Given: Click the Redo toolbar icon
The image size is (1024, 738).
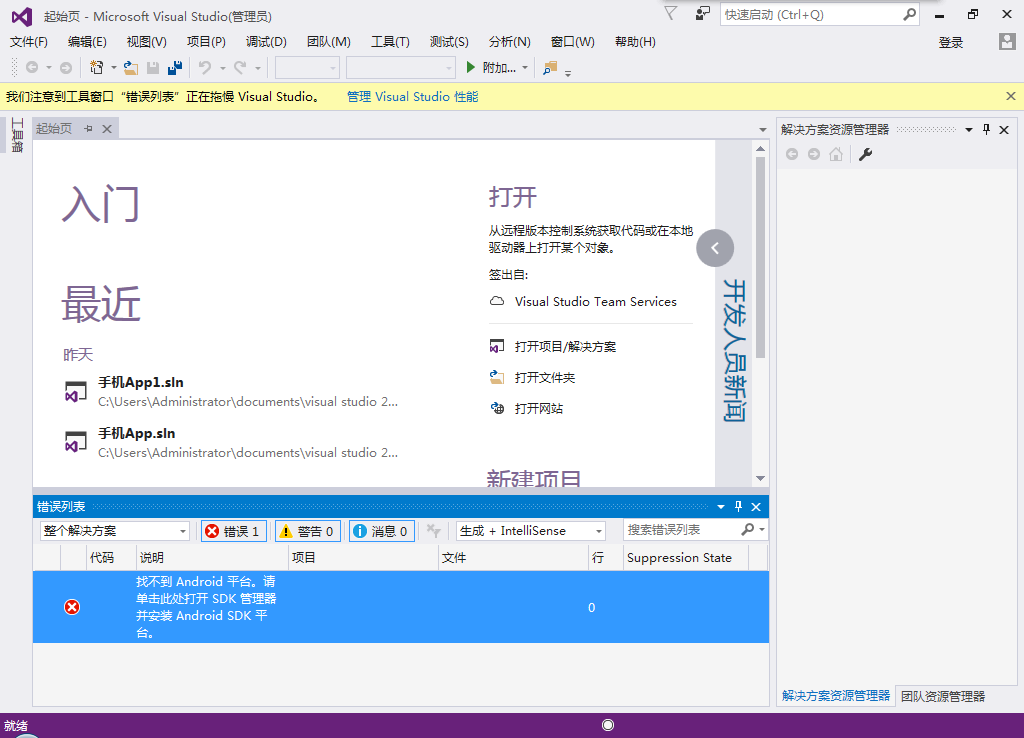Looking at the screenshot, I should click(x=240, y=67).
